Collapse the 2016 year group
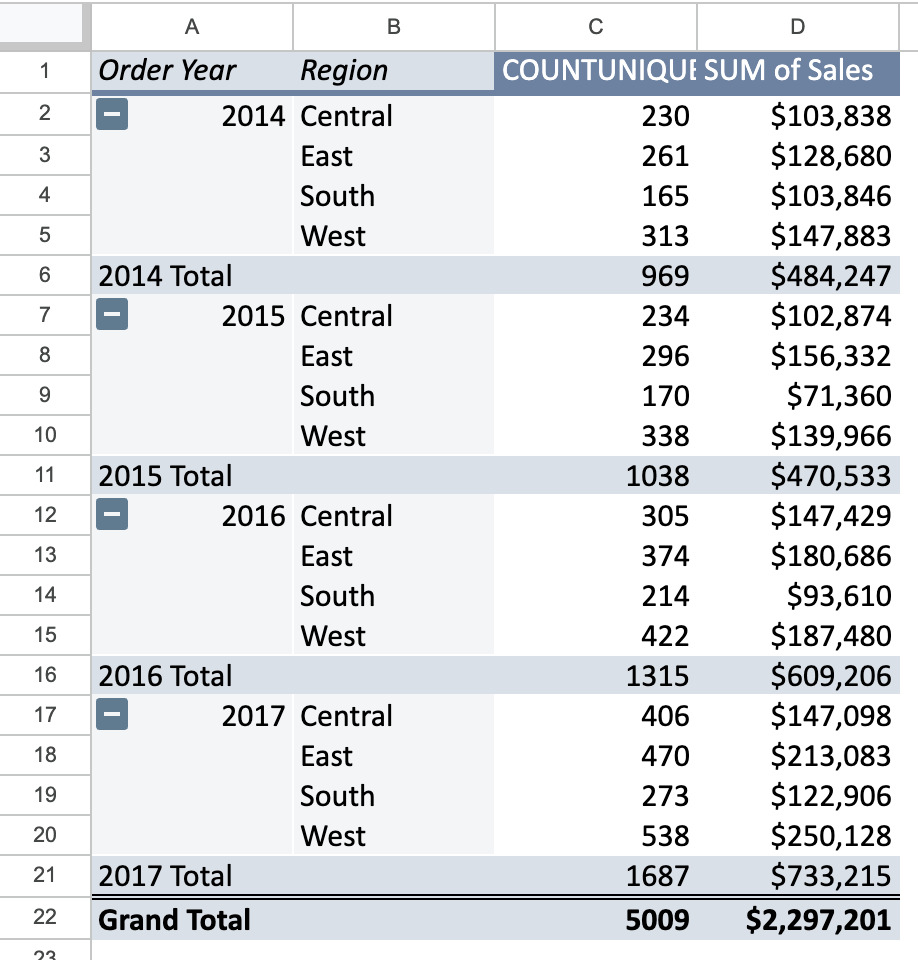This screenshot has height=960, width=918. (113, 516)
